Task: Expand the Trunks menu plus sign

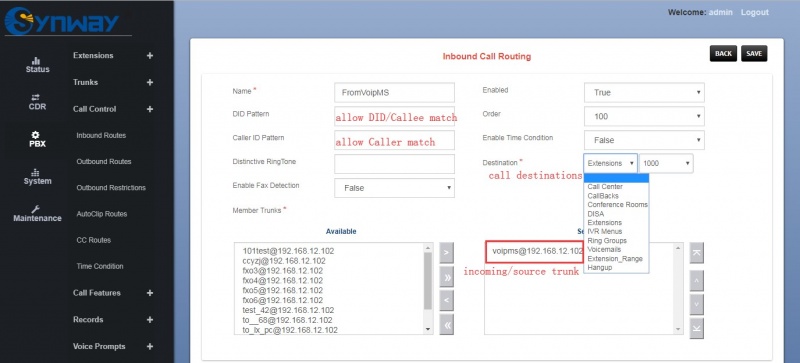Action: coord(149,82)
